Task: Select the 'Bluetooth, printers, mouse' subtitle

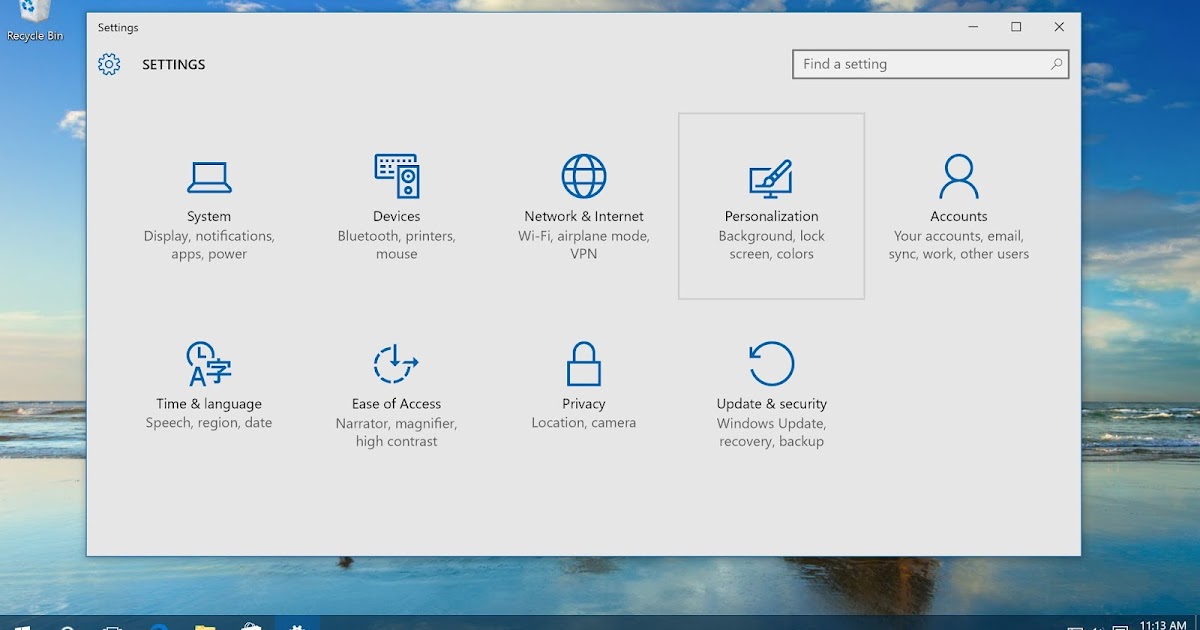Action: click(397, 244)
